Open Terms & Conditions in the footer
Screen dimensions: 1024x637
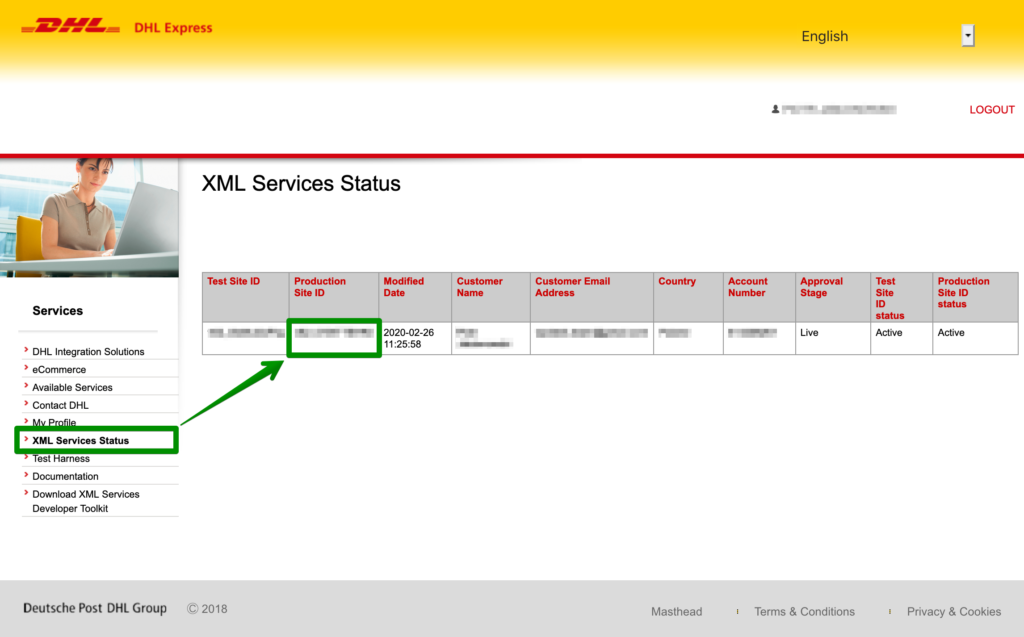click(x=804, y=611)
